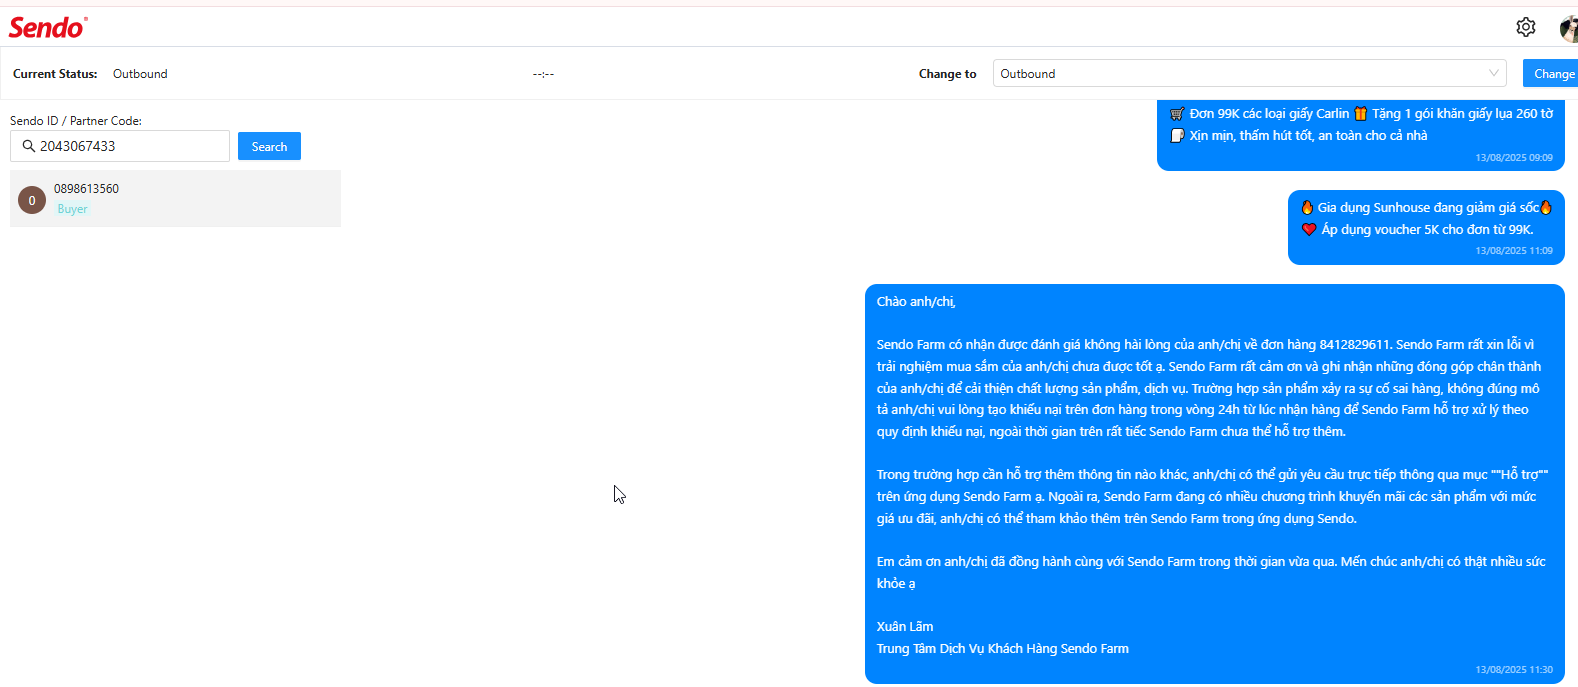The width and height of the screenshot is (1578, 687).
Task: Expand the Change to status dropdown arrow
Action: [x=1494, y=73]
